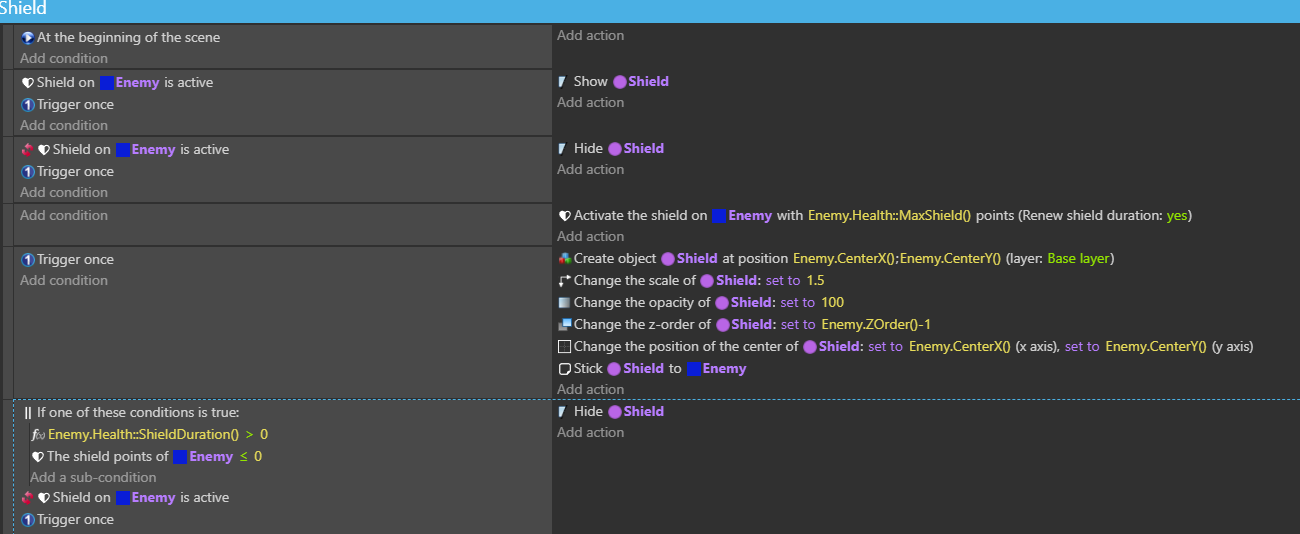The height and width of the screenshot is (534, 1300).
Task: Add condition beside Activate the shield action
Action: pos(64,215)
